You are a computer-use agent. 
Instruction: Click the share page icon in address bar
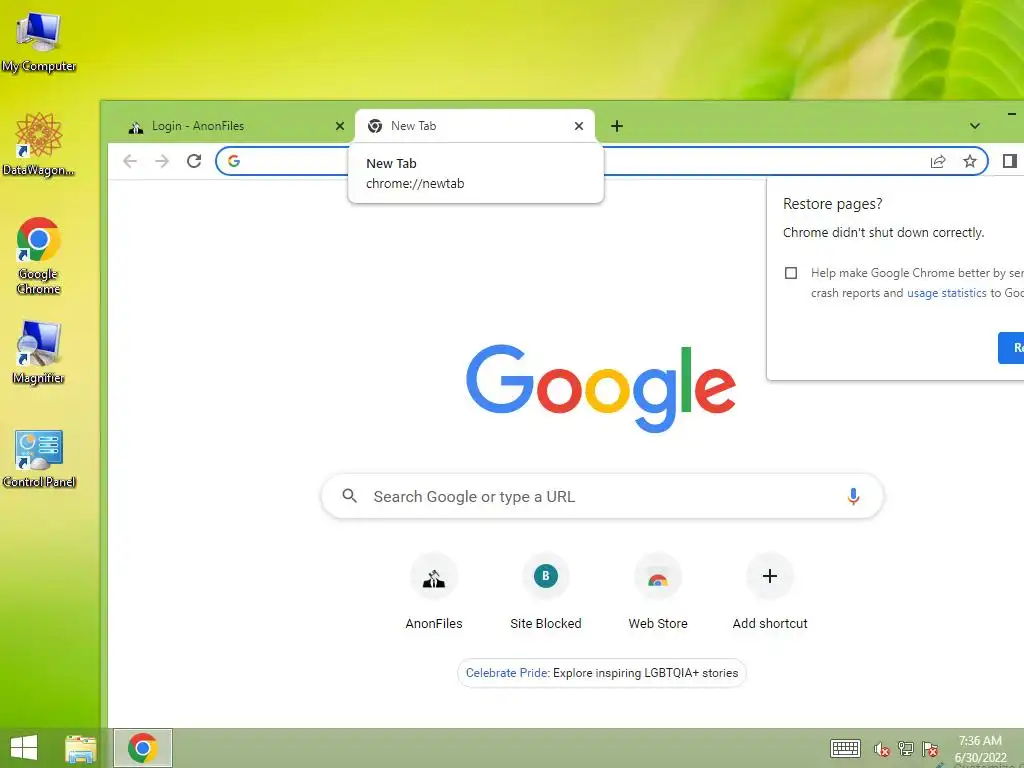click(938, 161)
